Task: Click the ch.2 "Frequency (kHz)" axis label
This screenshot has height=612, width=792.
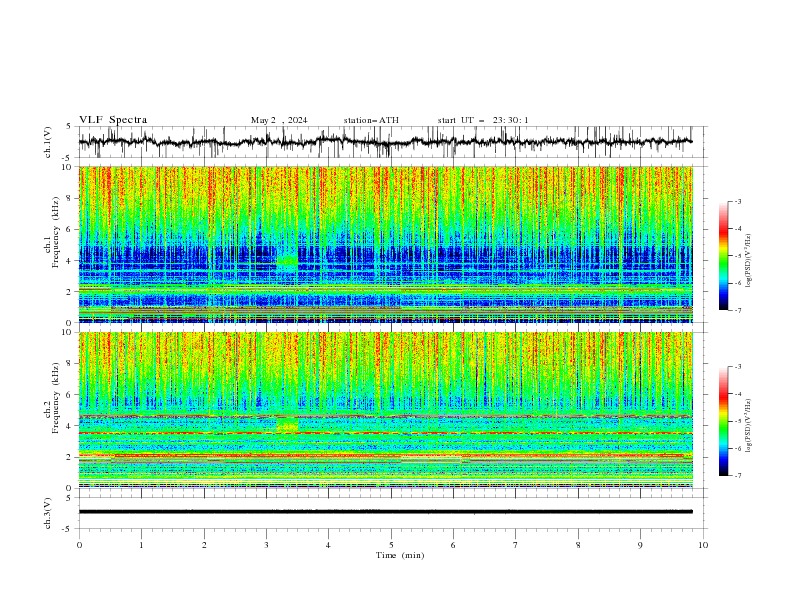Action: (x=55, y=398)
